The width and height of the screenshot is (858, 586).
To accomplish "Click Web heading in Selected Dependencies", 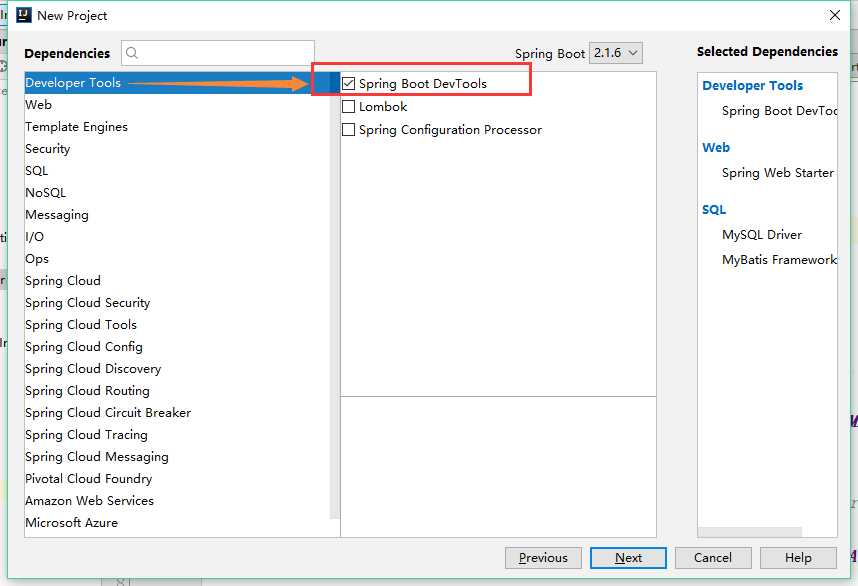I will click(716, 147).
